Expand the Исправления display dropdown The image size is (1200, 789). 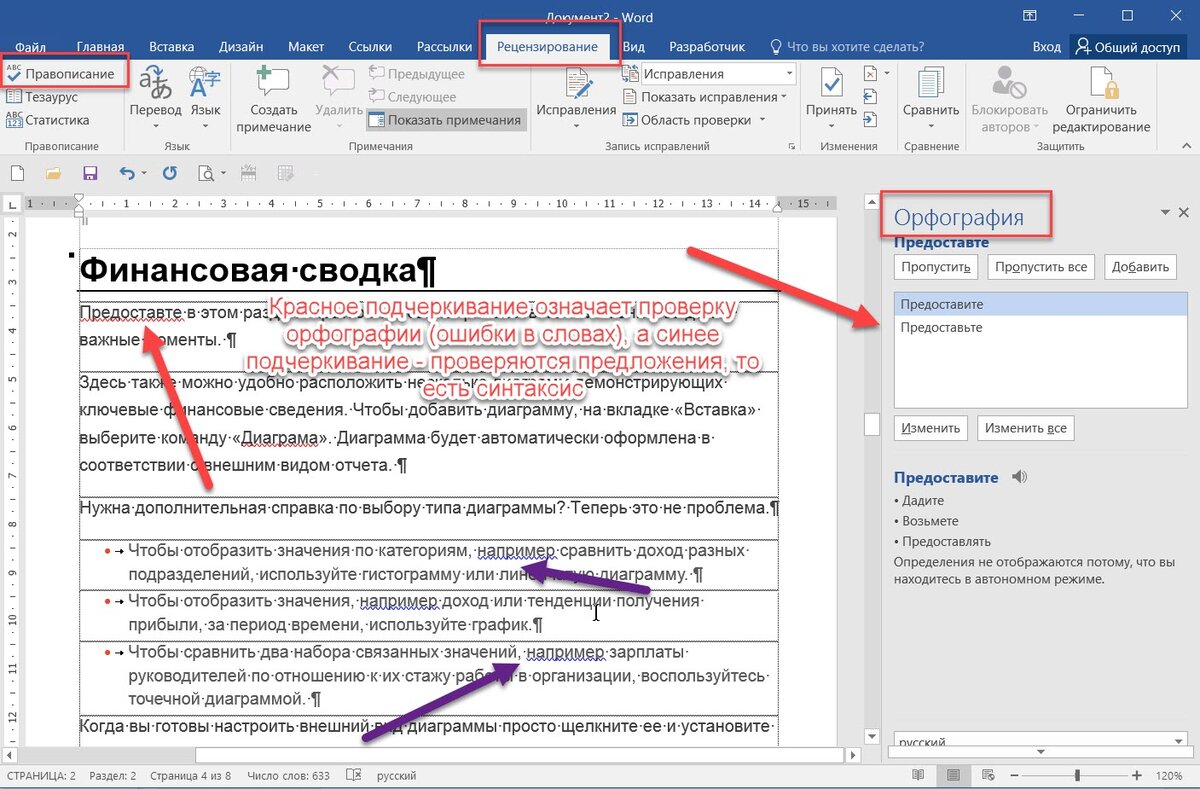click(789, 74)
